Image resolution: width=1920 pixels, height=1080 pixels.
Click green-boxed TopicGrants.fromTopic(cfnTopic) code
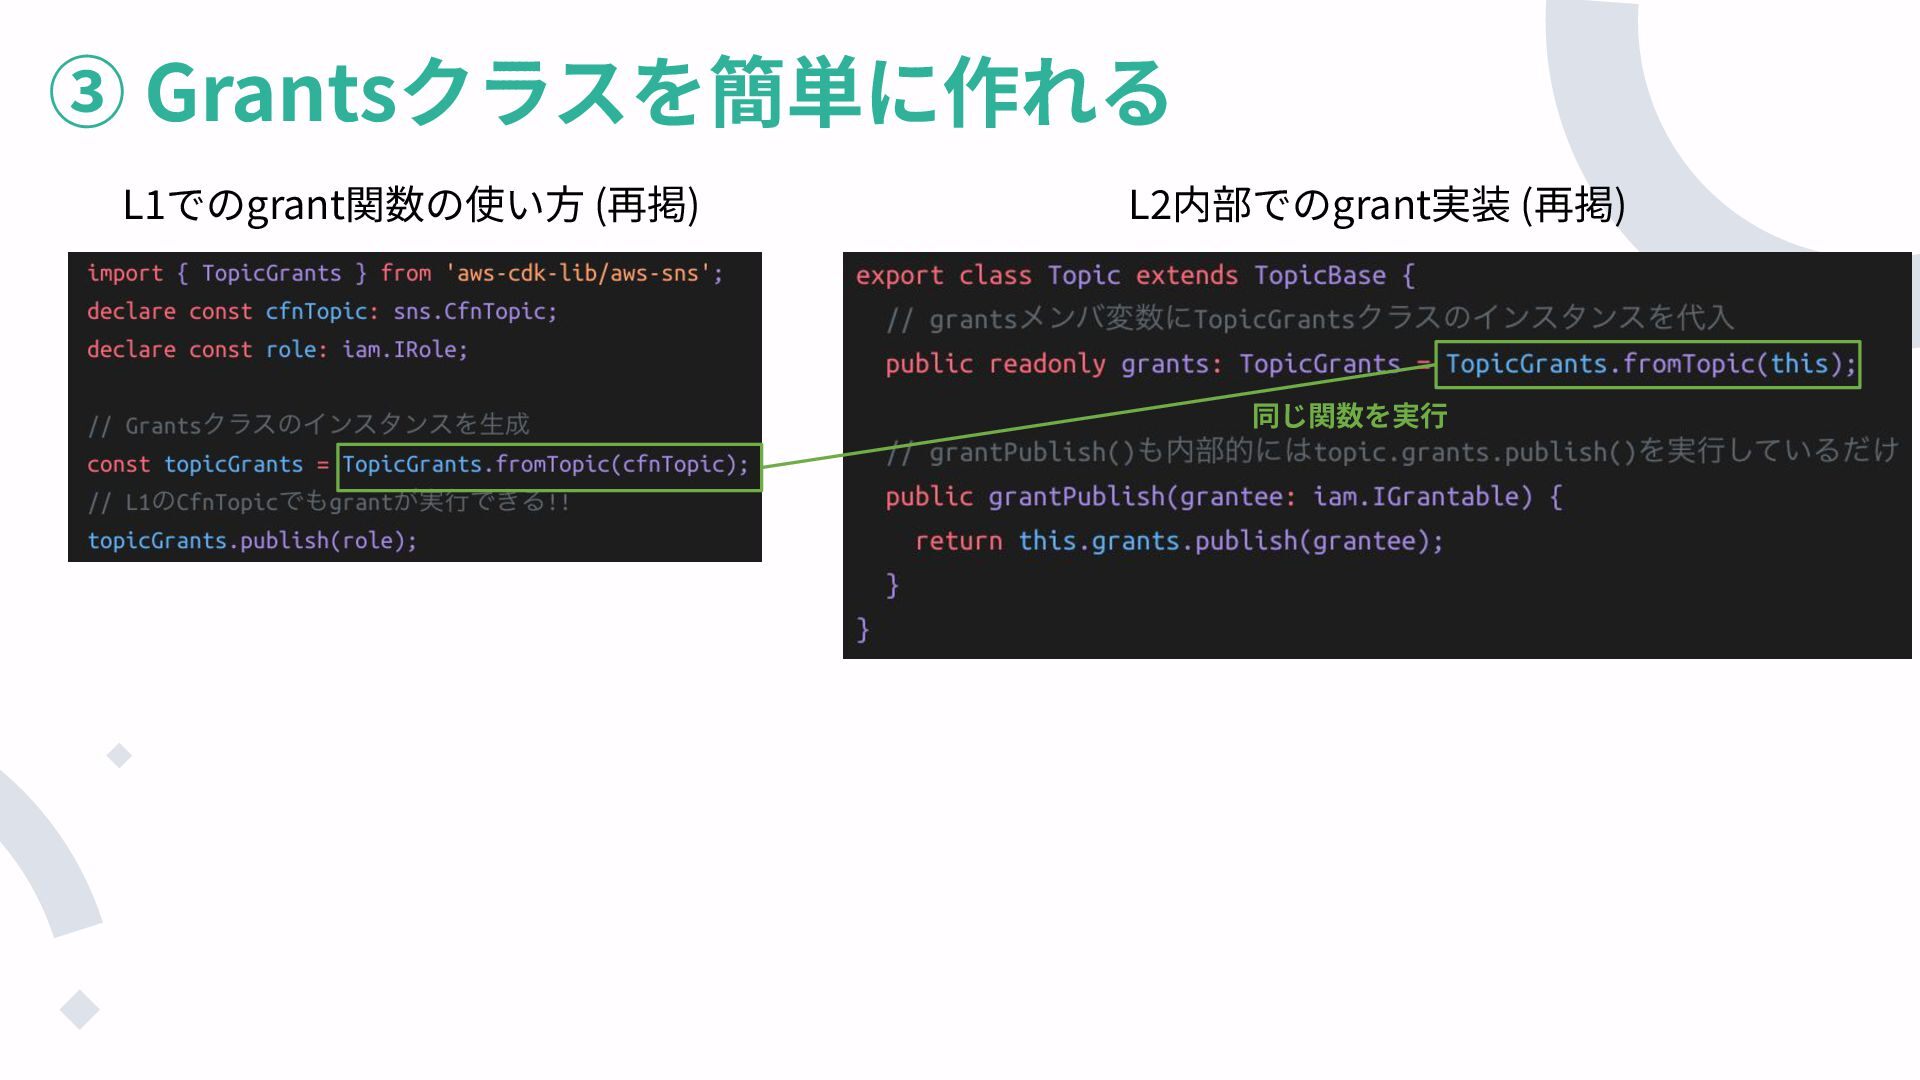548,466
